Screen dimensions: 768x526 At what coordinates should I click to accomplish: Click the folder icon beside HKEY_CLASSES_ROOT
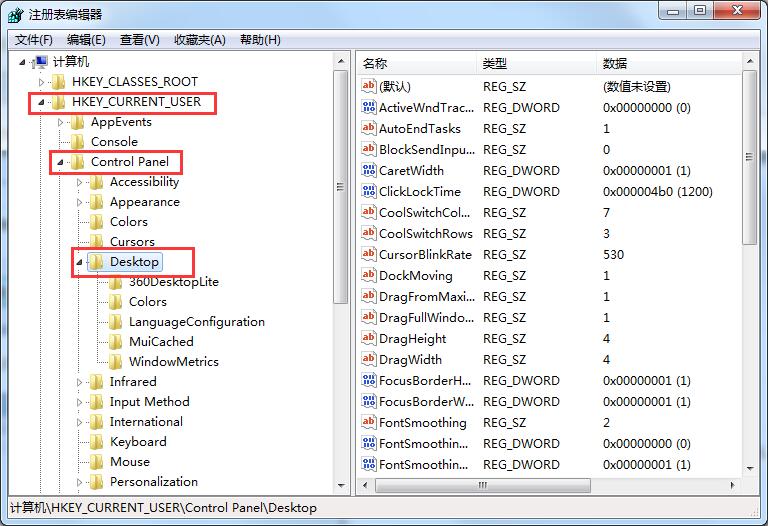[59, 82]
